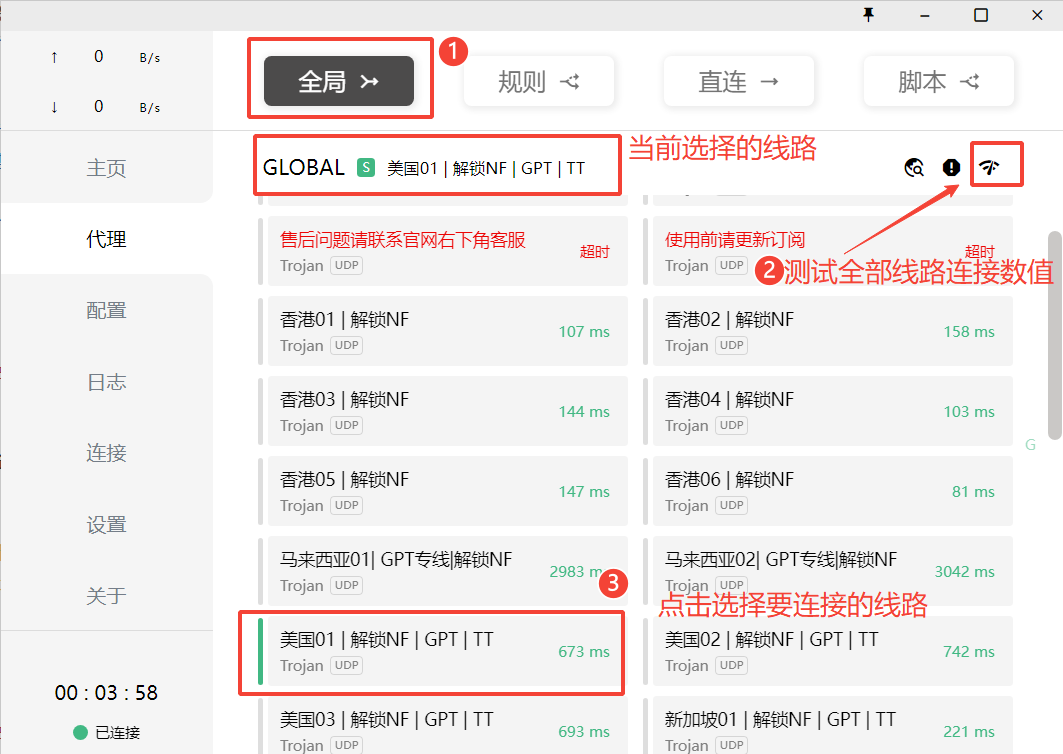
Task: Collapse the GLOBAL proxy group header
Action: click(303, 168)
